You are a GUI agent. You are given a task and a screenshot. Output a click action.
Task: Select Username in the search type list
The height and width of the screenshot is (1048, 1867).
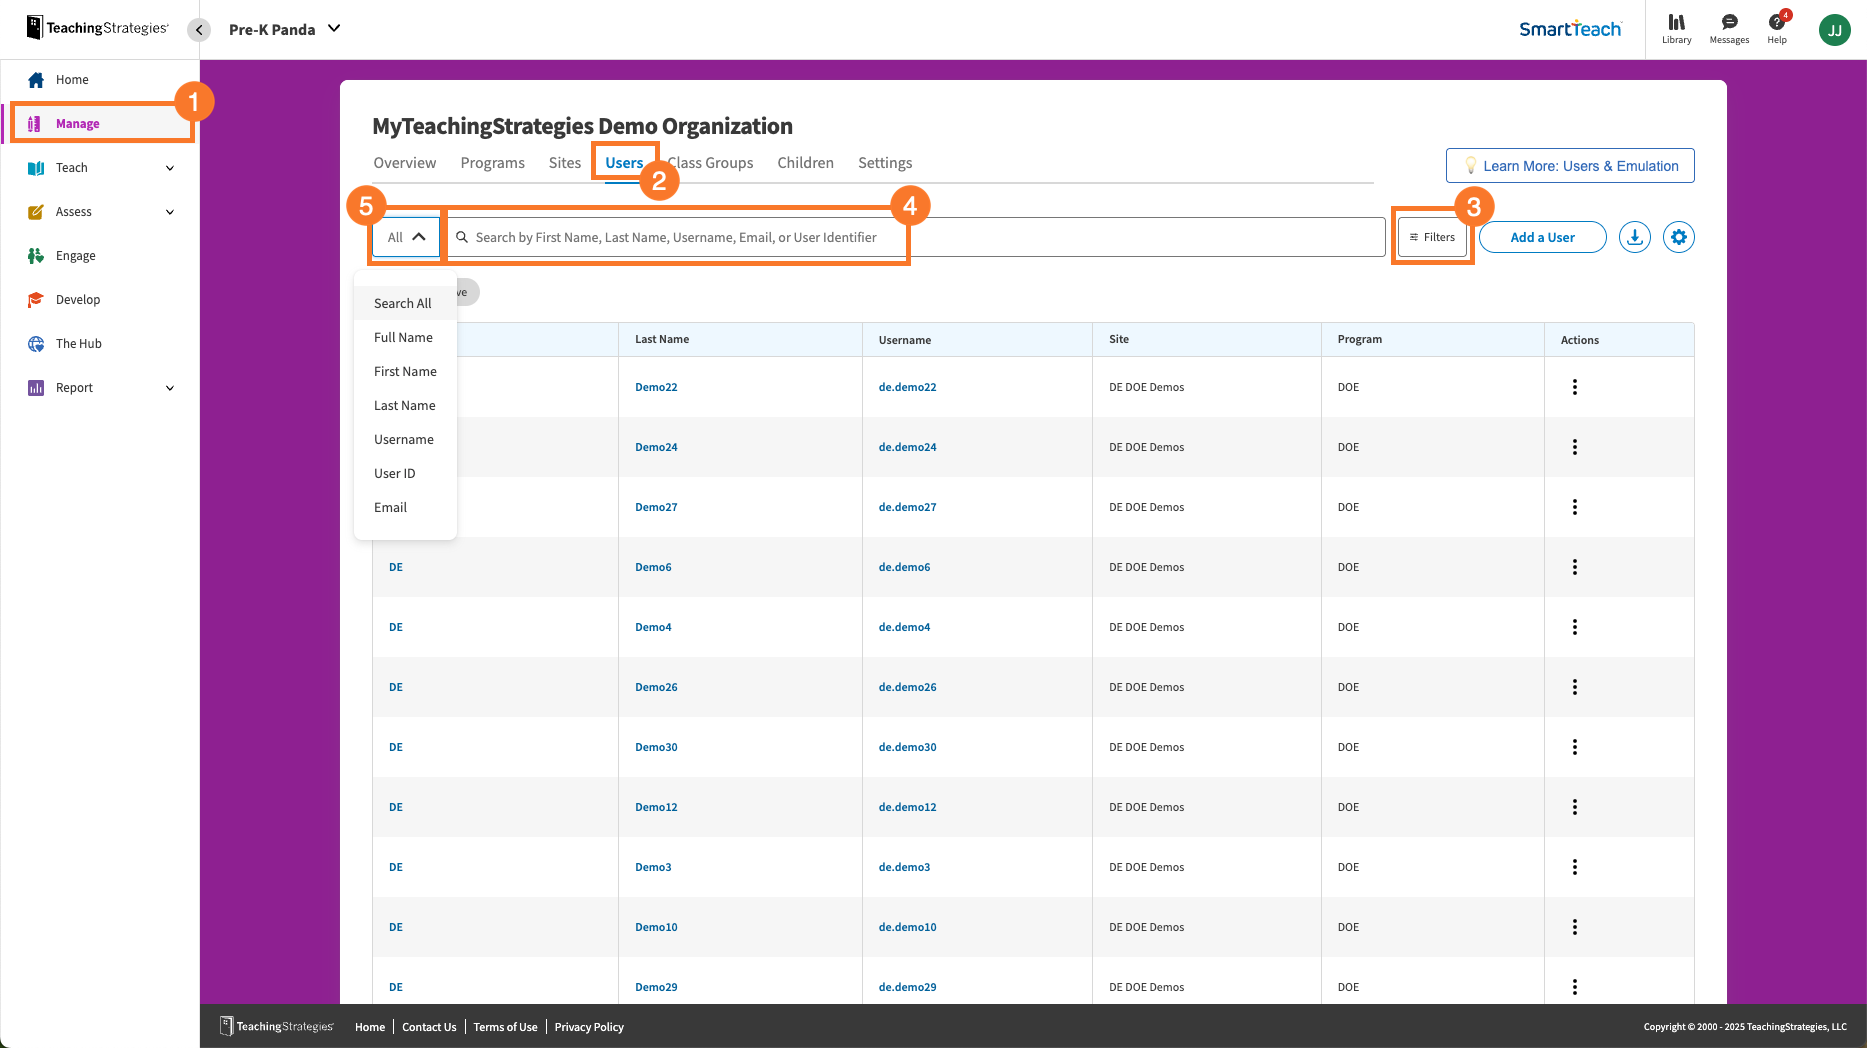(404, 440)
